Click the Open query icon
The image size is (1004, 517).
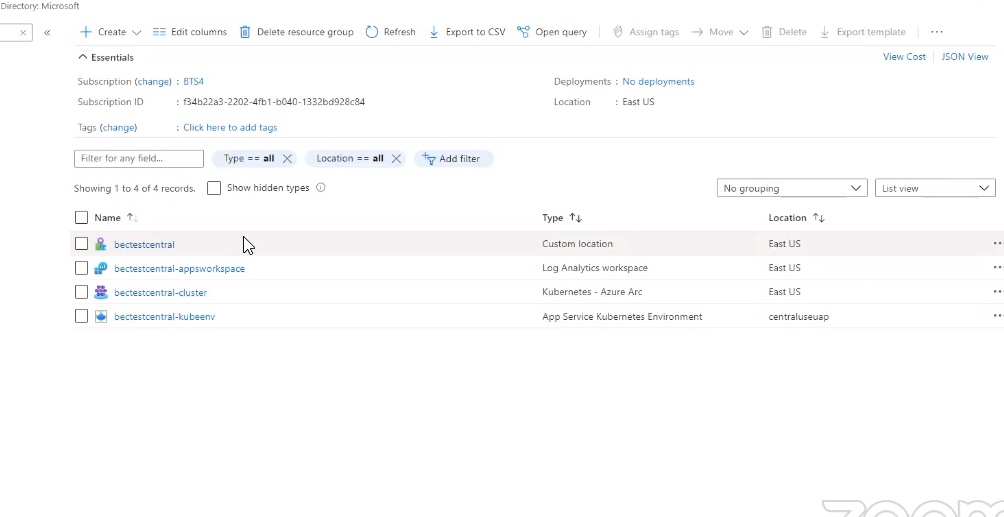tap(523, 31)
